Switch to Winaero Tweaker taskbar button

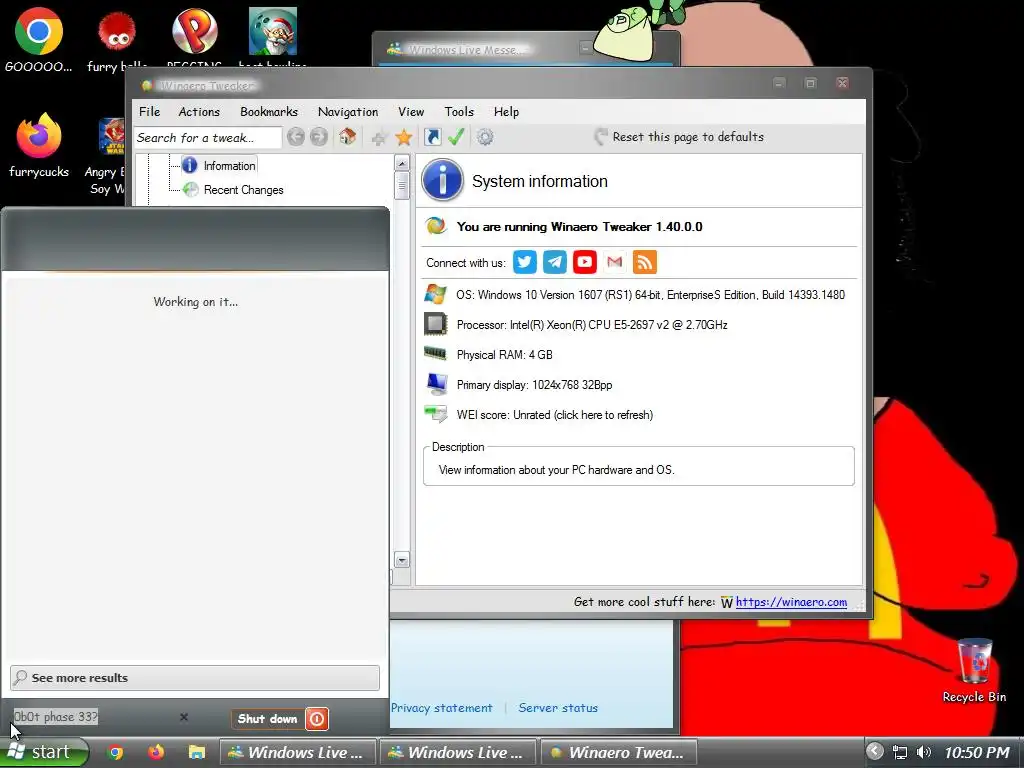(x=618, y=752)
